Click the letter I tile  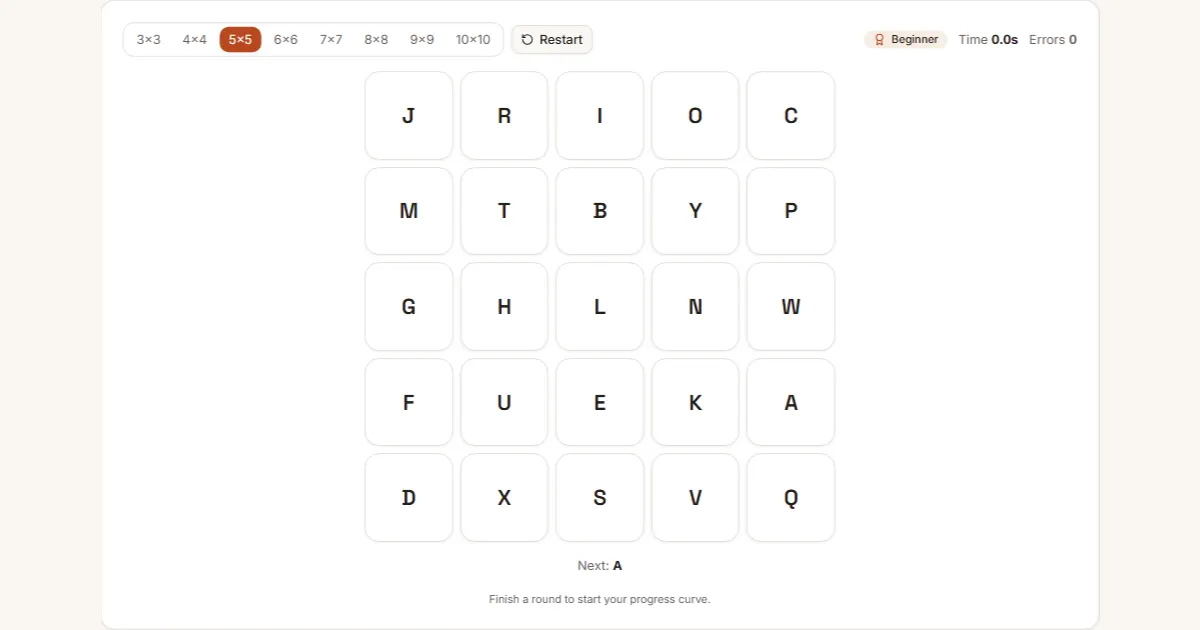click(600, 115)
